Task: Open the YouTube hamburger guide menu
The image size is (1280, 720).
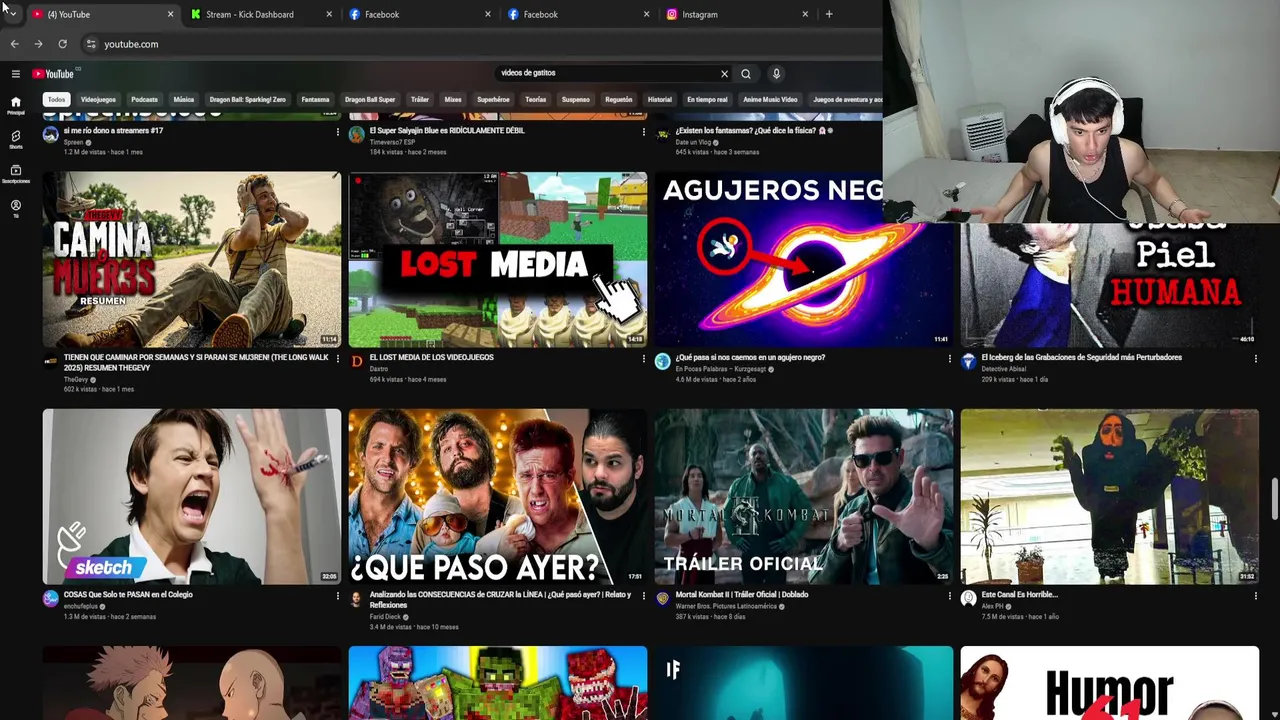Action: click(15, 74)
